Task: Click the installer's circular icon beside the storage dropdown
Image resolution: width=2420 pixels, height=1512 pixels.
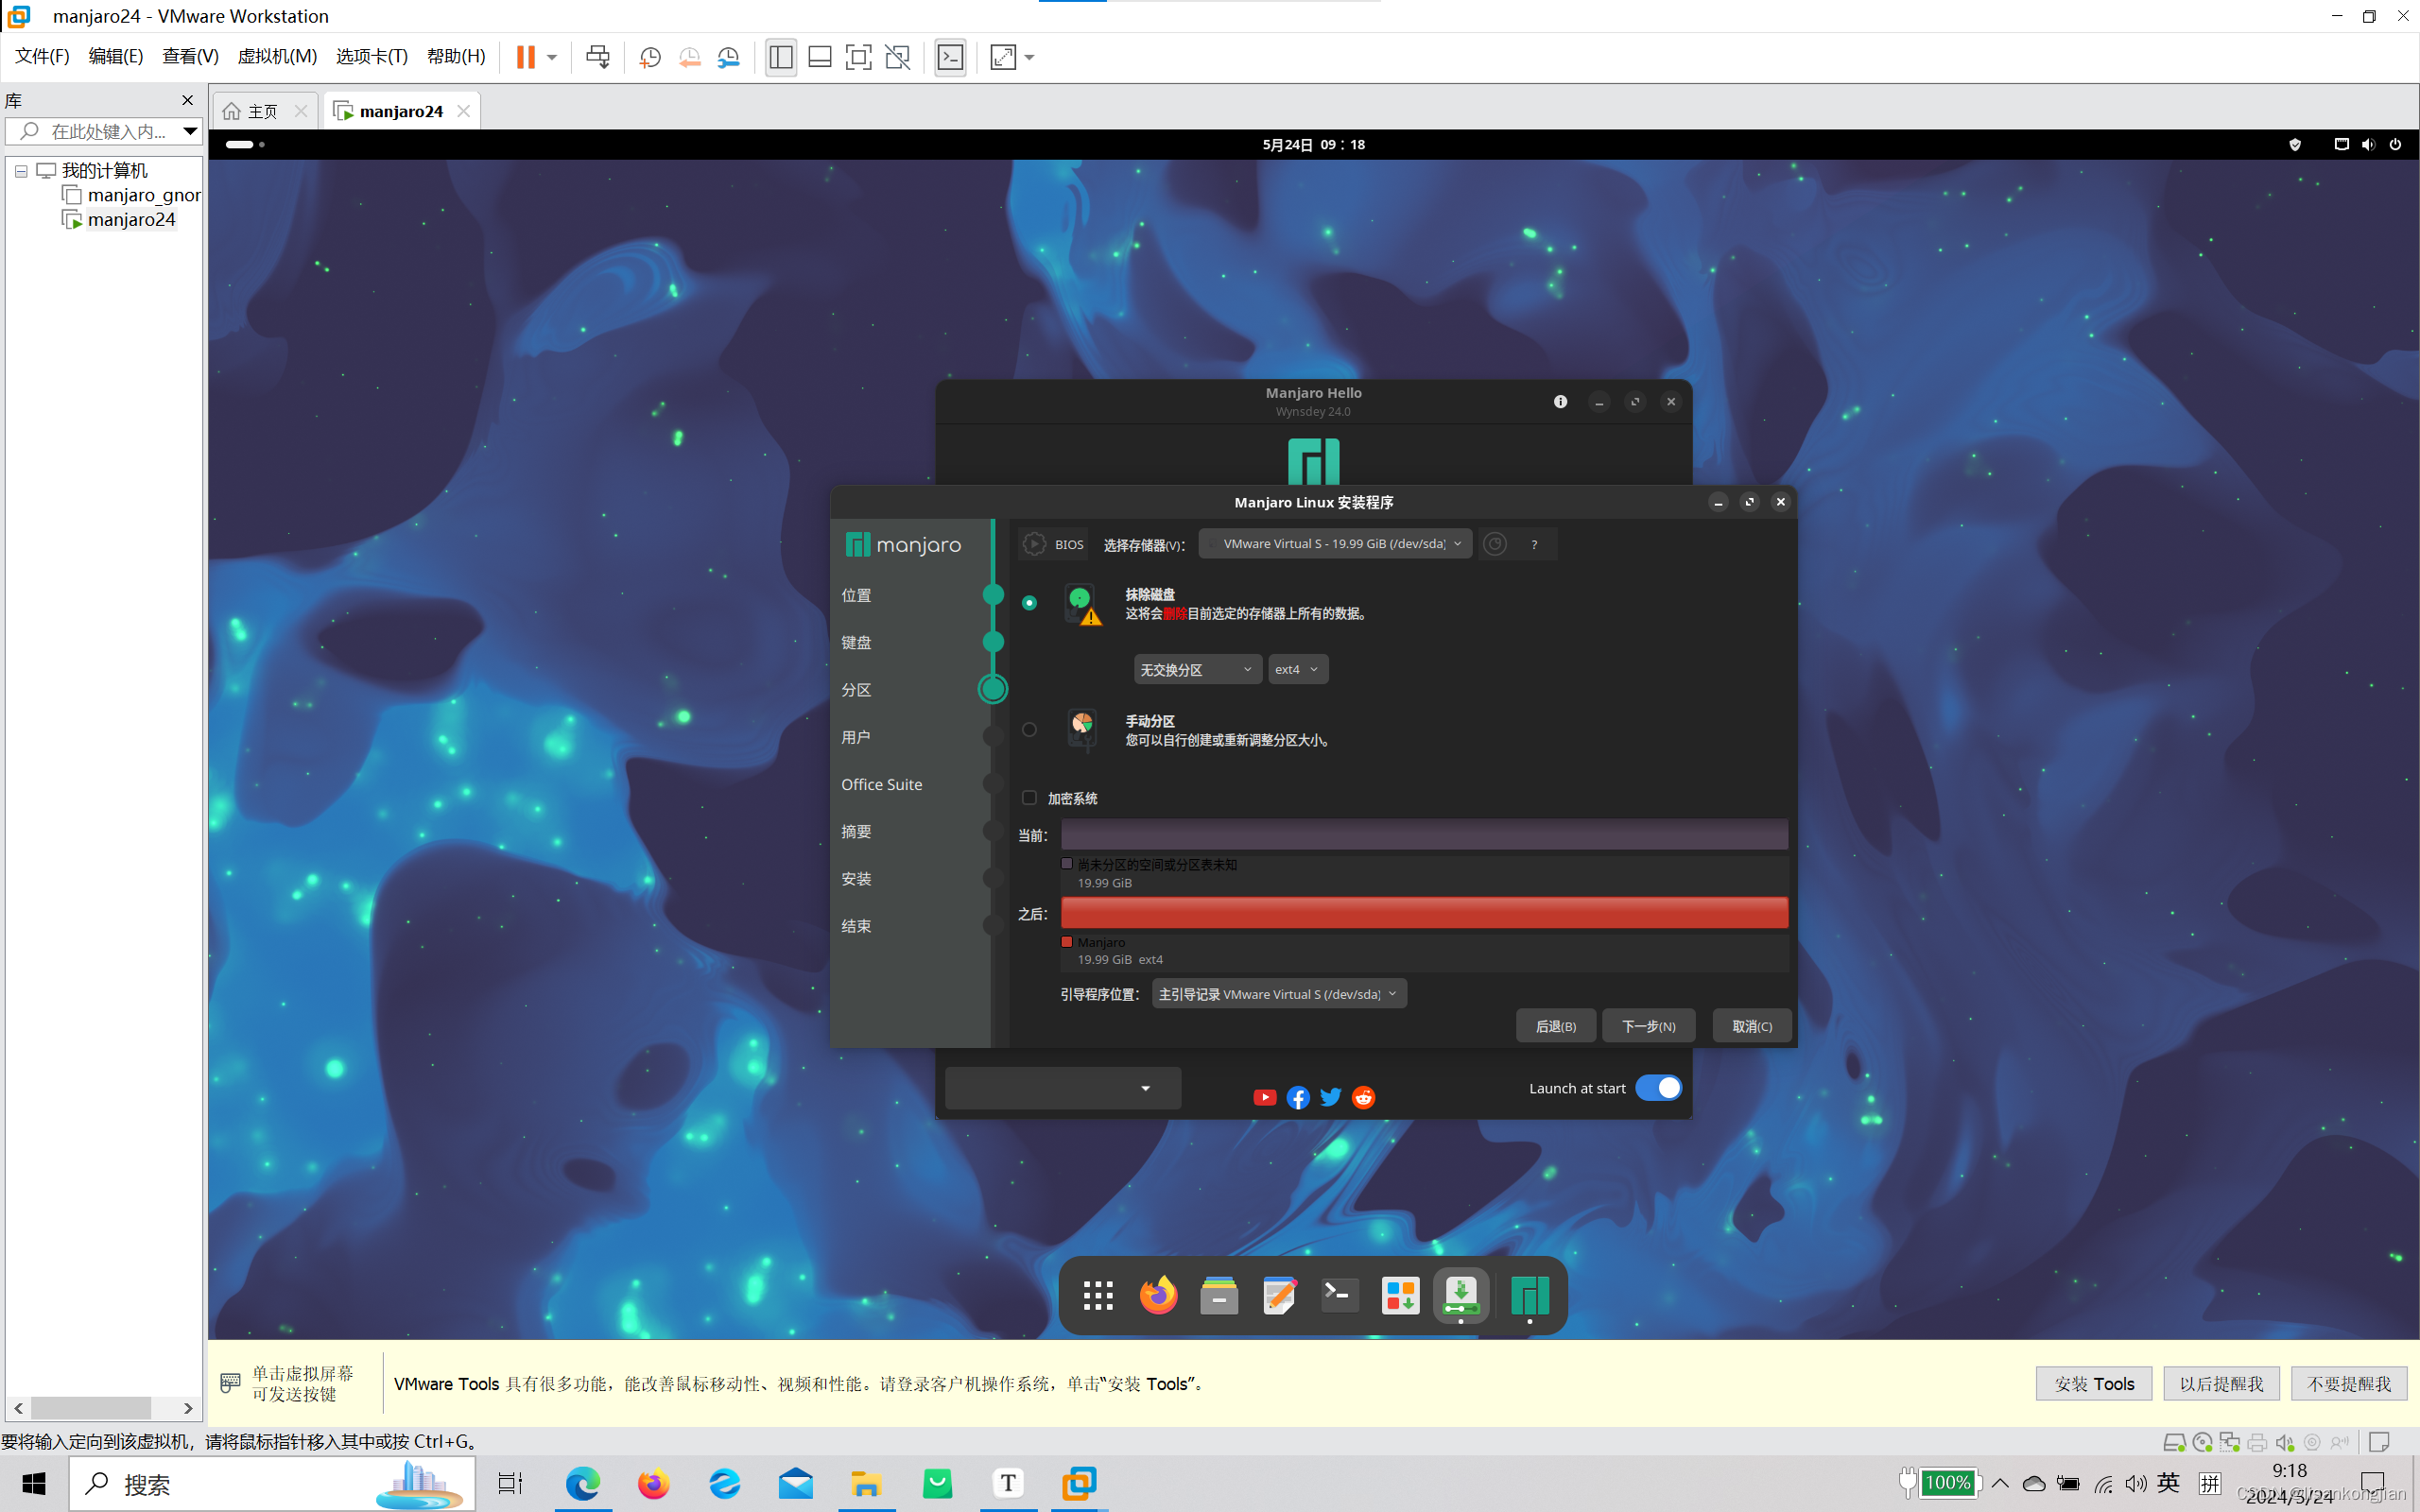Action: (1495, 544)
